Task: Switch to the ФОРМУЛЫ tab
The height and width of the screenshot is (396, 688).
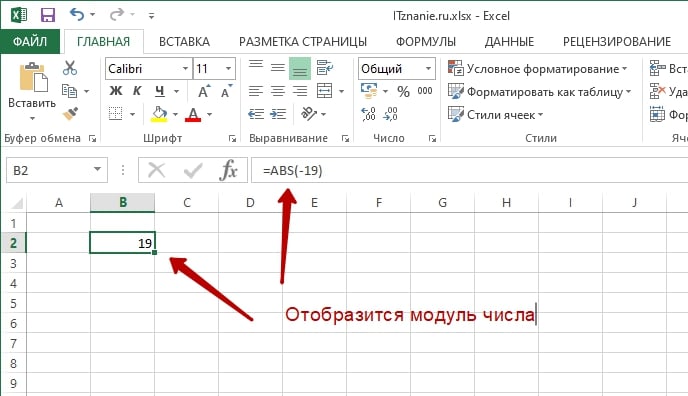Action: click(426, 42)
